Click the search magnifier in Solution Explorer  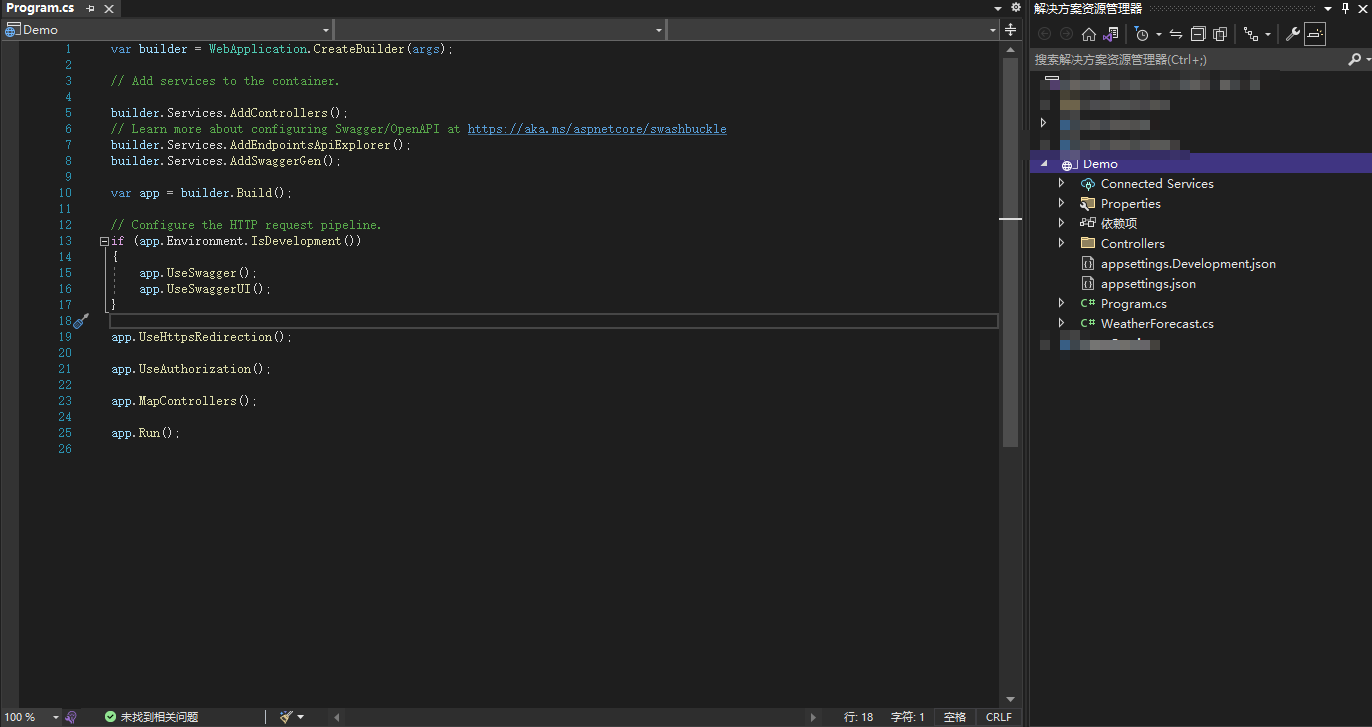pyautogui.click(x=1354, y=60)
